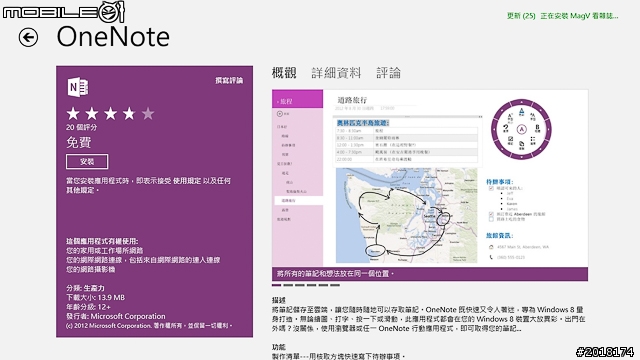
Task: Click the 發行者: Microsoft Corporation line
Action: coord(116,316)
